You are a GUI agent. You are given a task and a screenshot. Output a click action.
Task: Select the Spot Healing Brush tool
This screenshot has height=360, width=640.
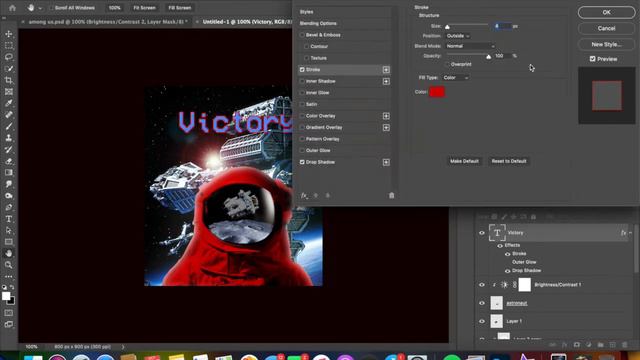click(9, 115)
